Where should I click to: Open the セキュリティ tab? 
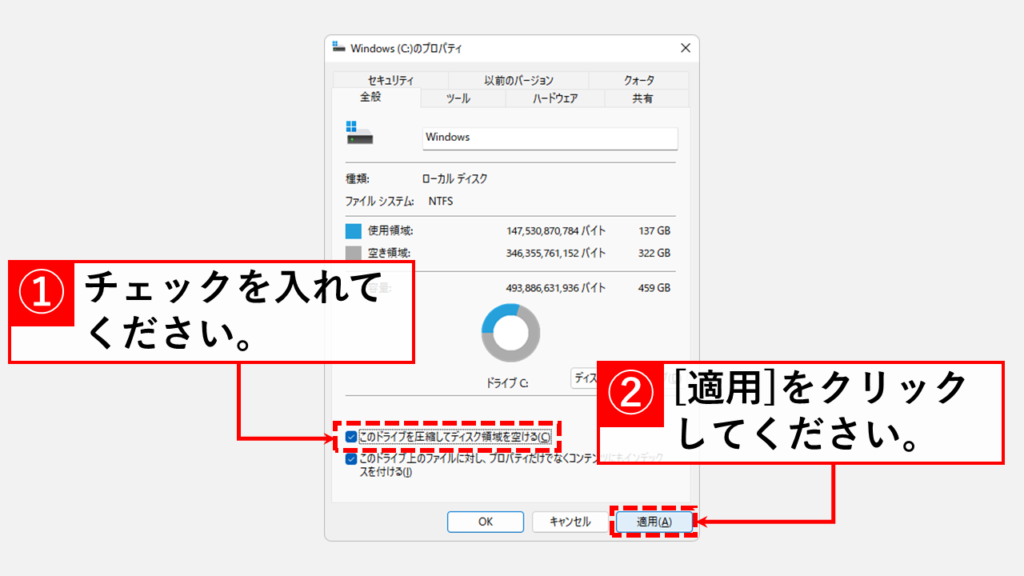(391, 80)
